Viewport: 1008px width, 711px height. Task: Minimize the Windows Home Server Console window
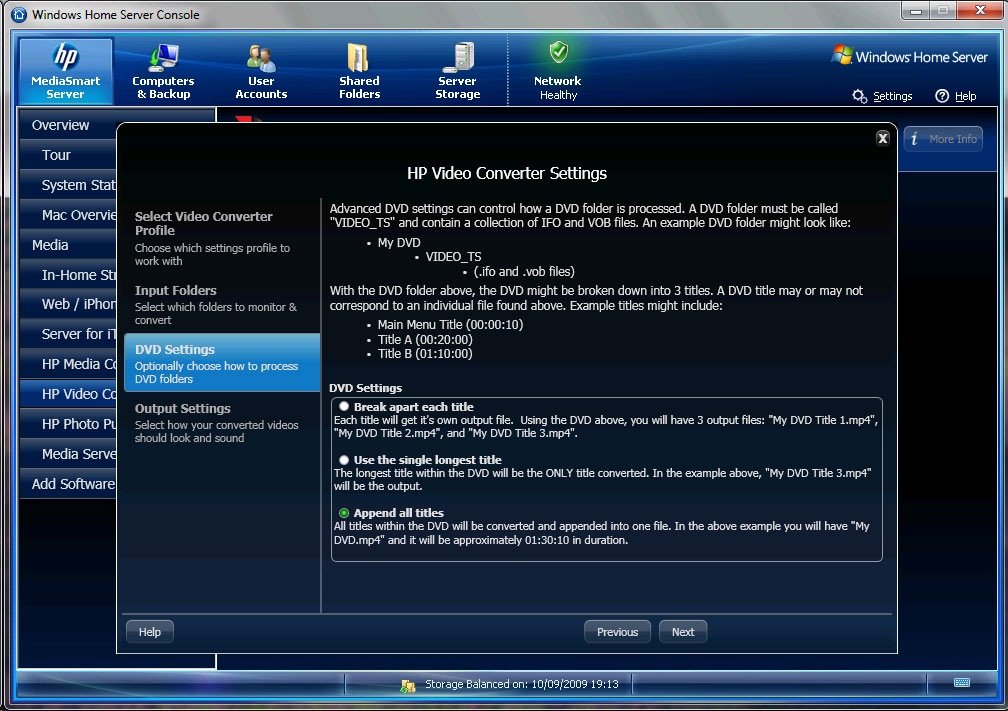point(916,11)
